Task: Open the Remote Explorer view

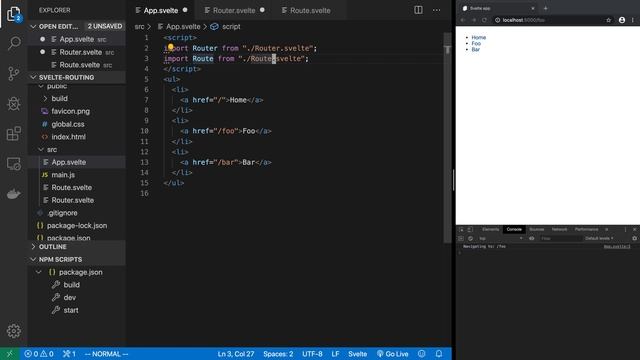Action: pyautogui.click(x=14, y=164)
